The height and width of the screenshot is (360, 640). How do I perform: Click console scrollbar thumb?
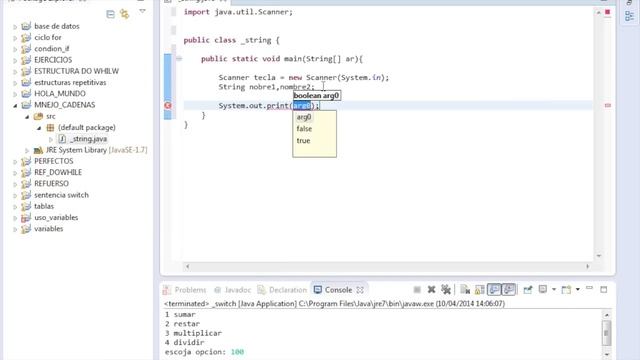coord(606,333)
